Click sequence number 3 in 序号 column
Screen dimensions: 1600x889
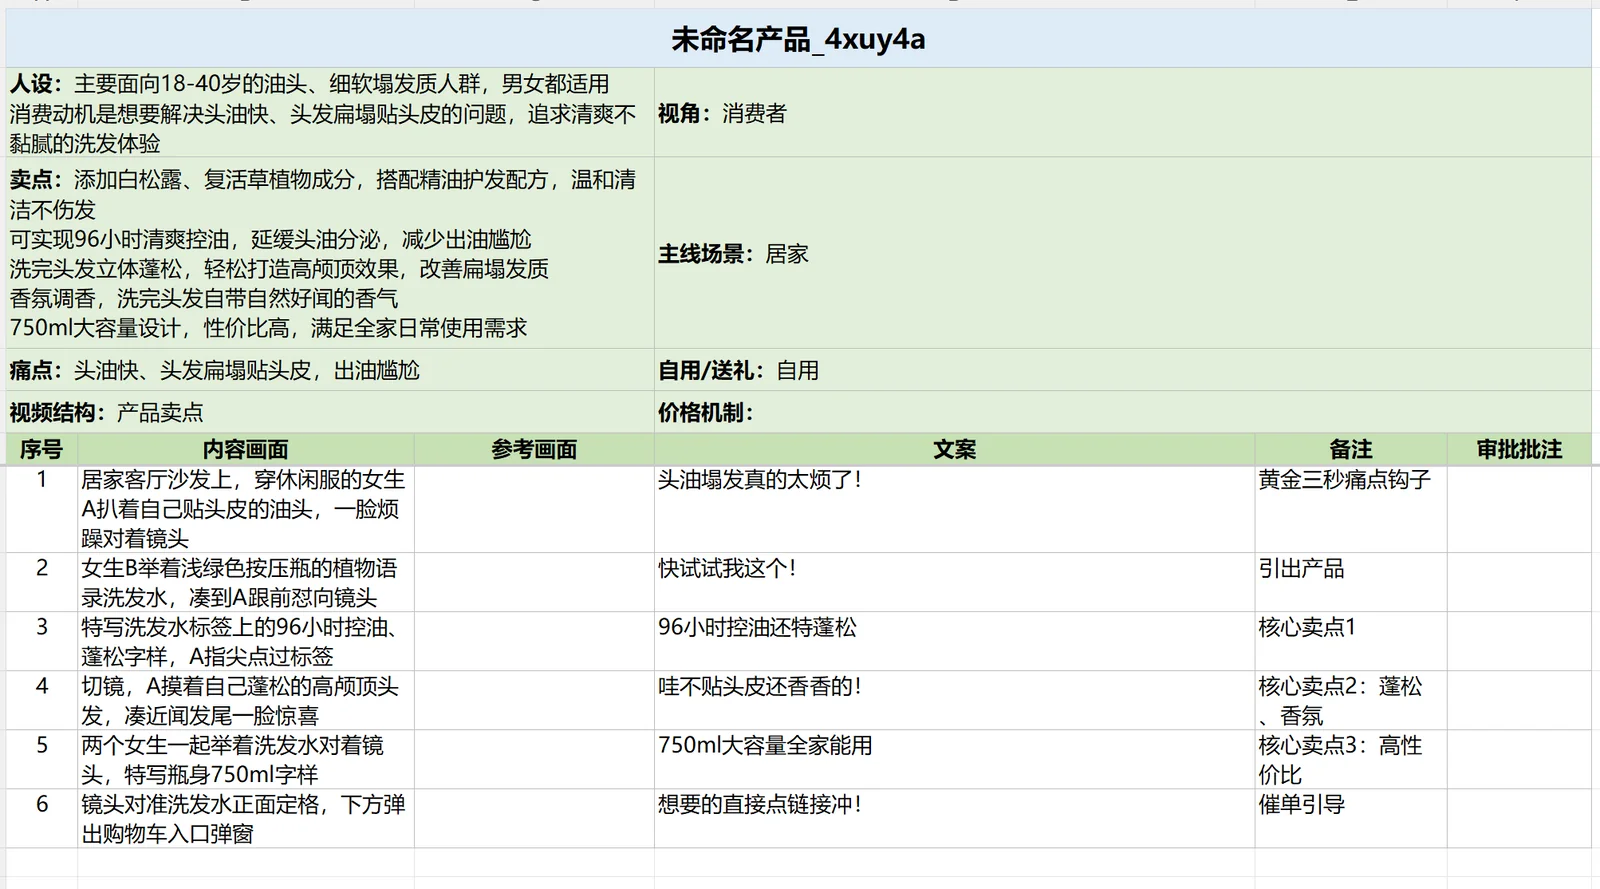(41, 641)
